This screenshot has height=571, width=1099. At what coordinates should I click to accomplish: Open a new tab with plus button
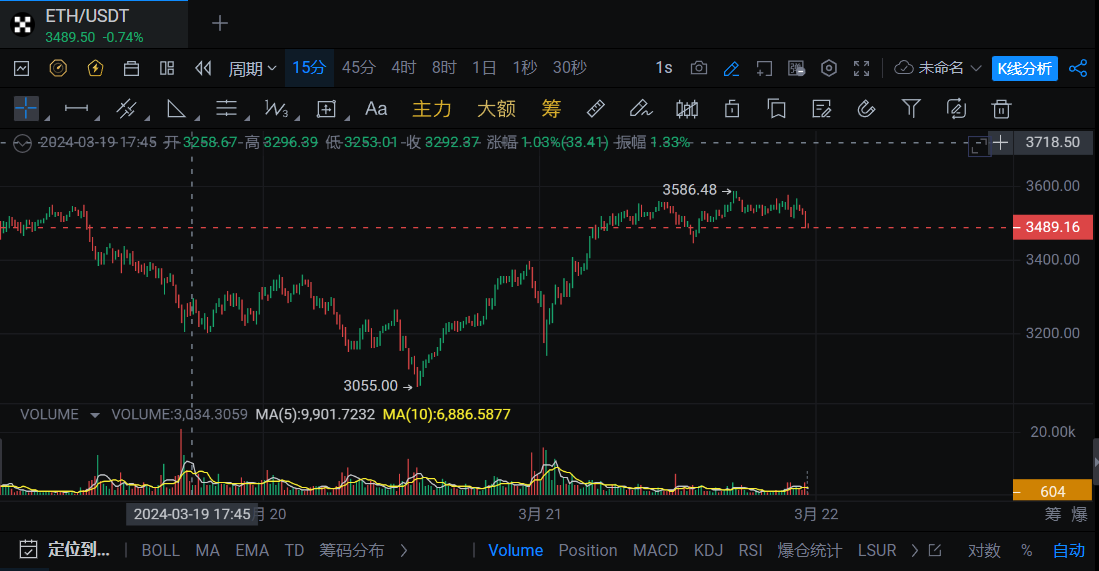pyautogui.click(x=220, y=23)
